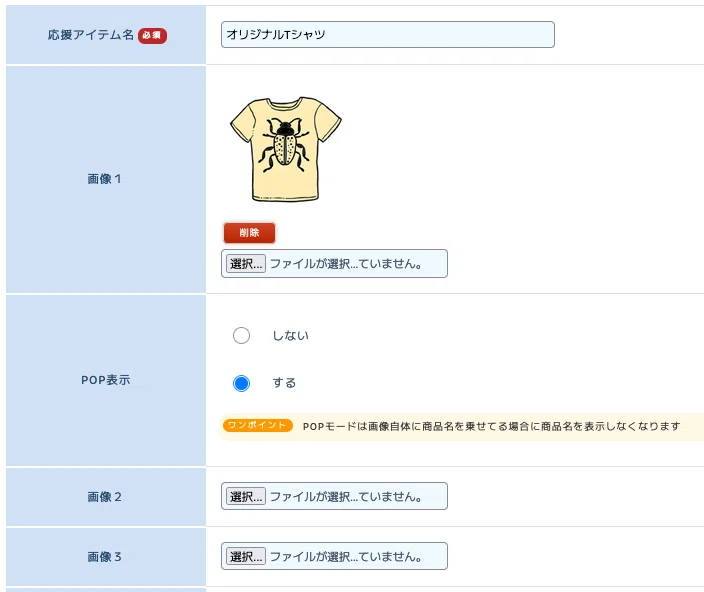Click 画像1's ファイルが選択されていません text

click(345, 264)
